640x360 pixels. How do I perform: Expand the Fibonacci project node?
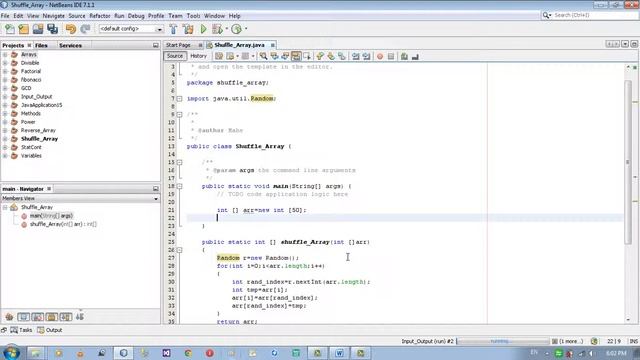(x=5, y=80)
